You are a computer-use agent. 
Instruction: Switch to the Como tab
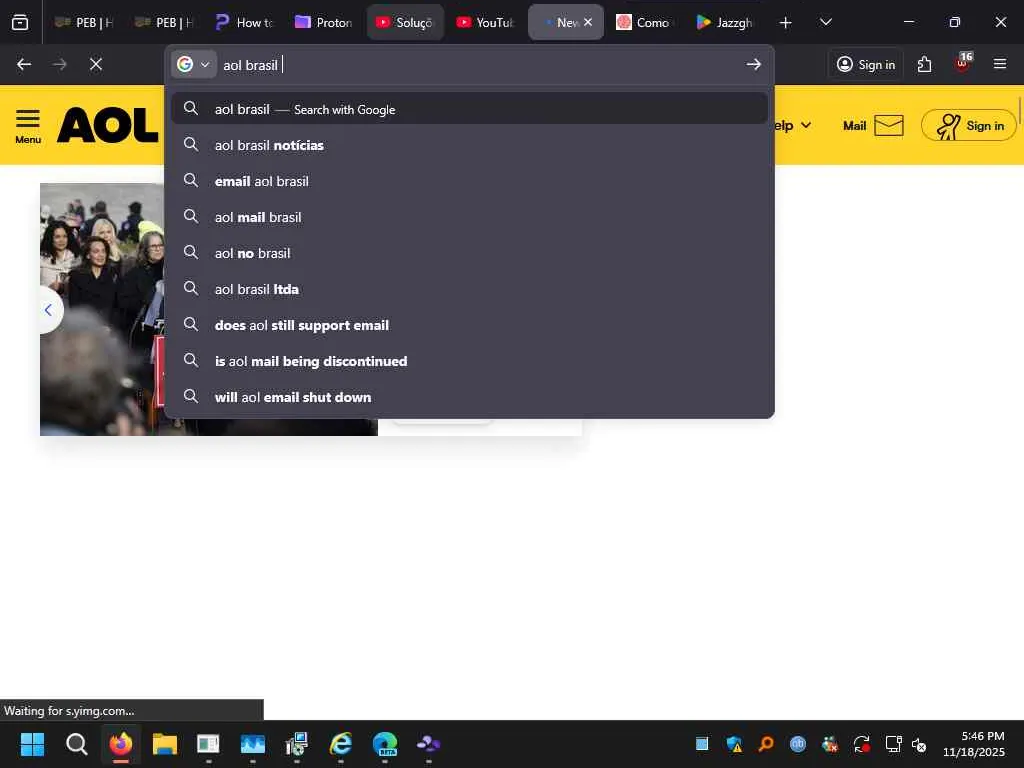pyautogui.click(x=645, y=22)
